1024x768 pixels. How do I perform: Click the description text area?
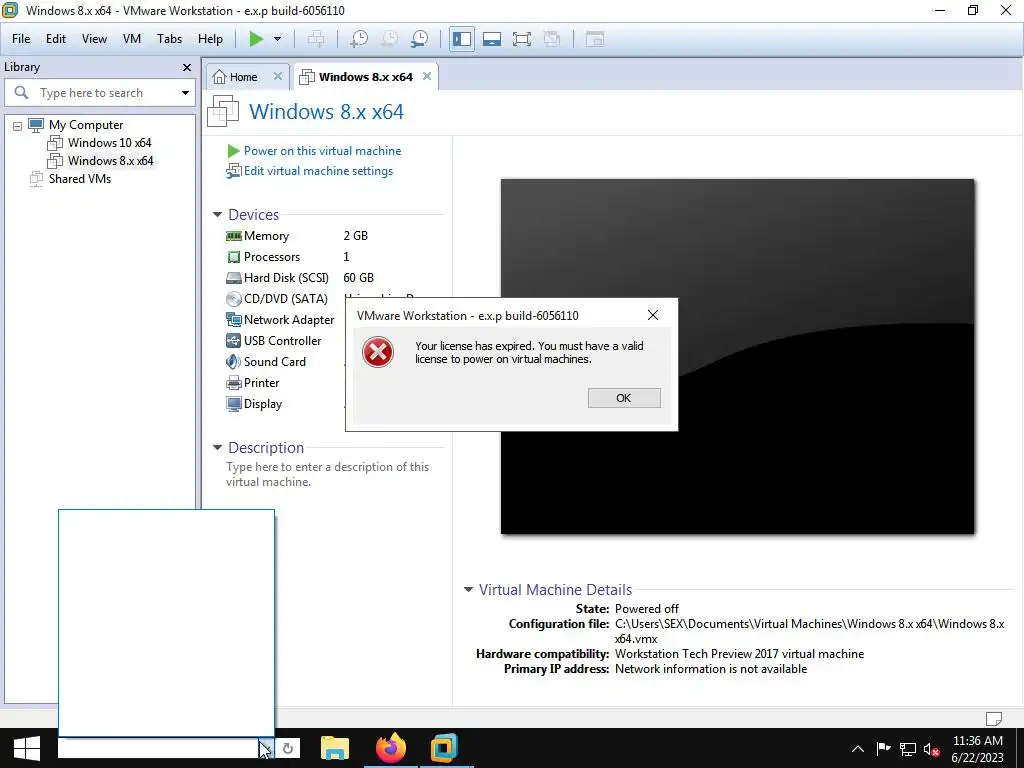pyautogui.click(x=327, y=475)
